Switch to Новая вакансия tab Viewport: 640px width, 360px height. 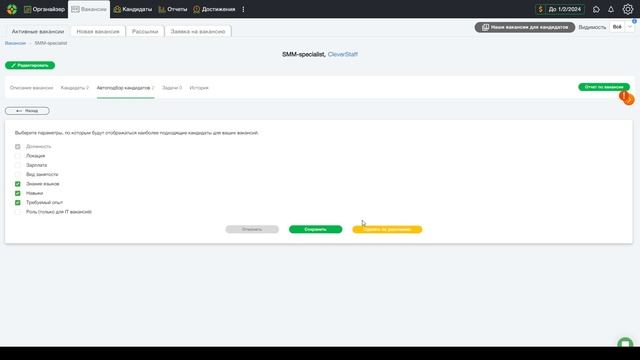[x=98, y=31]
